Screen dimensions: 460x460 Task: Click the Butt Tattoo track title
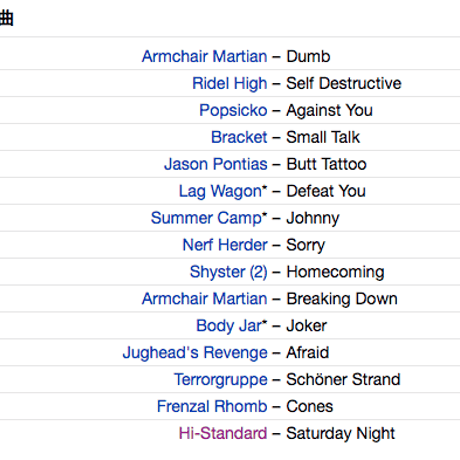click(326, 164)
